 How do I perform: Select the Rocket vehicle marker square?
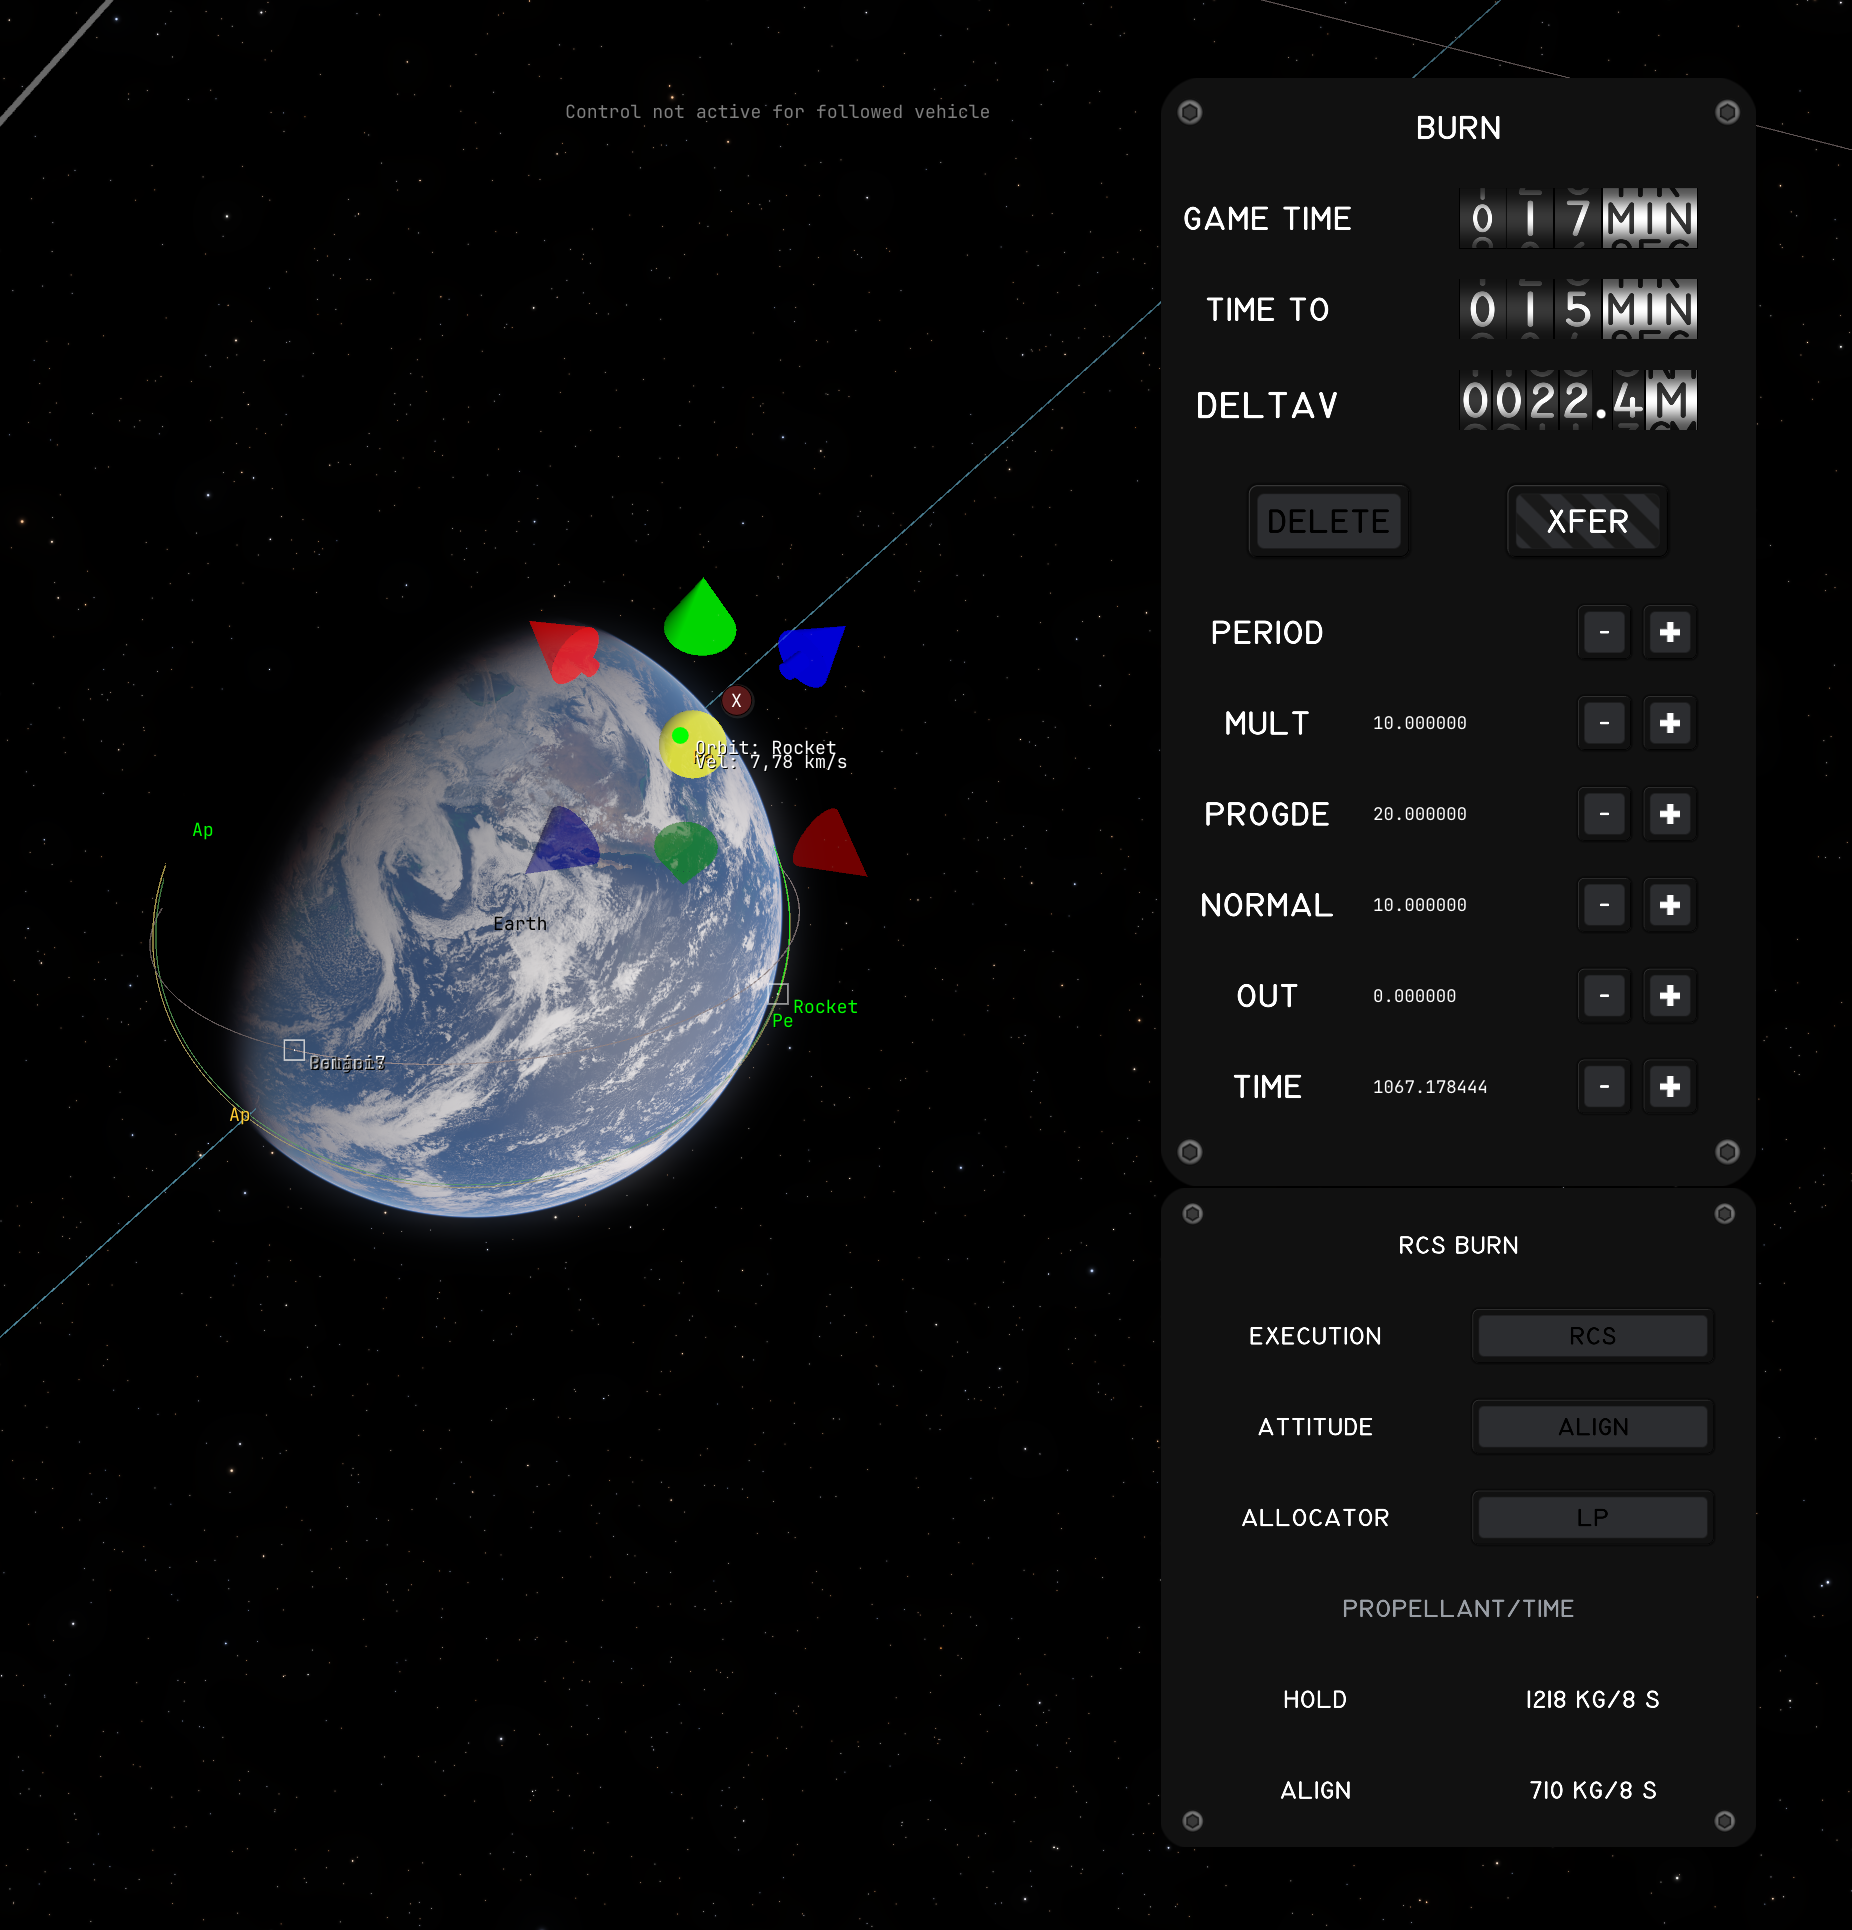tap(778, 994)
